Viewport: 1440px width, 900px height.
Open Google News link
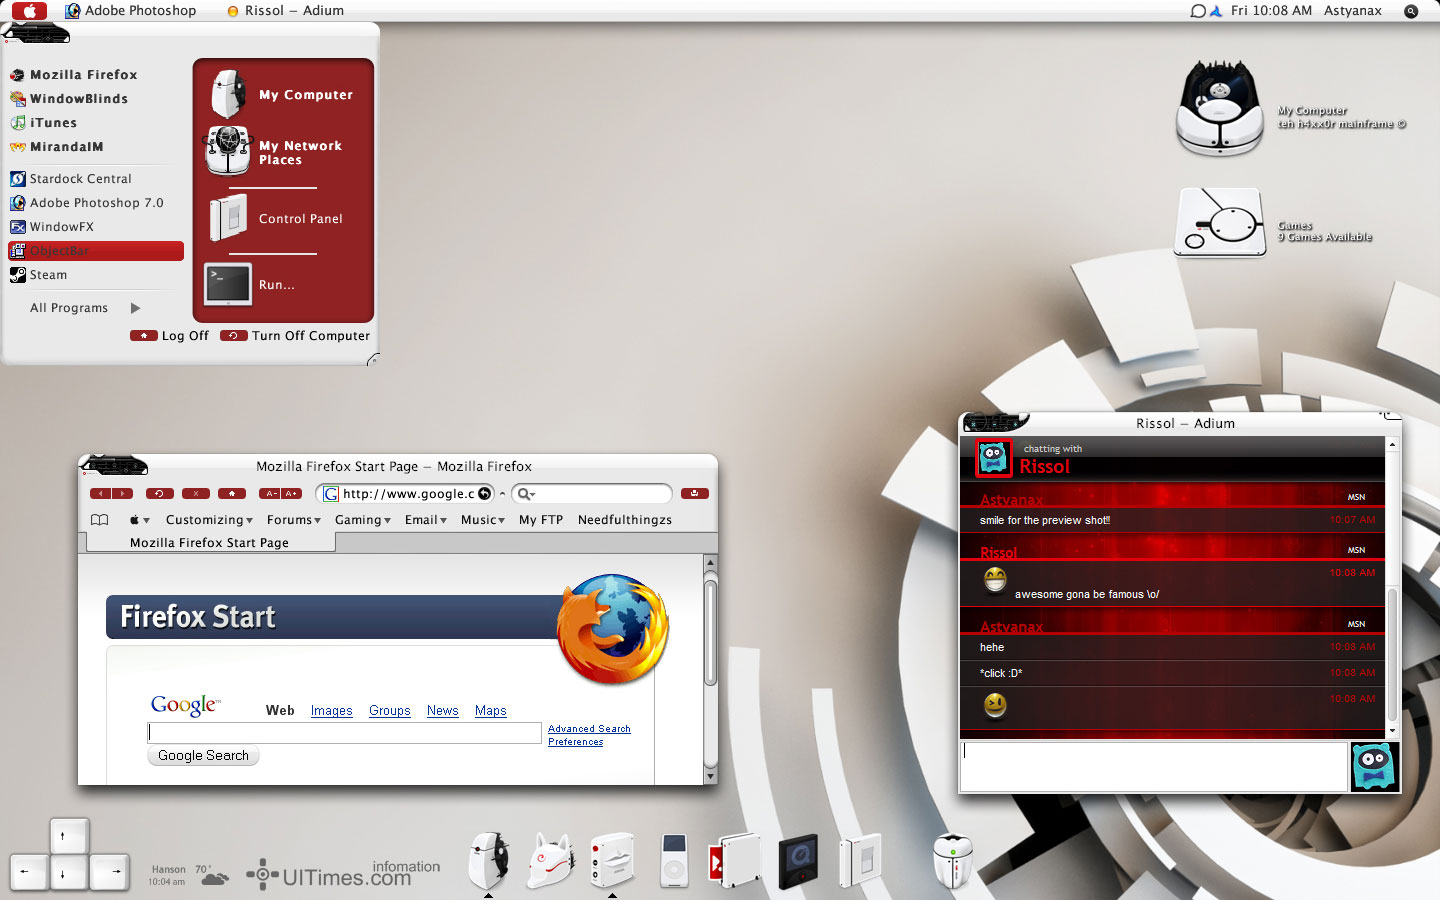(x=443, y=711)
